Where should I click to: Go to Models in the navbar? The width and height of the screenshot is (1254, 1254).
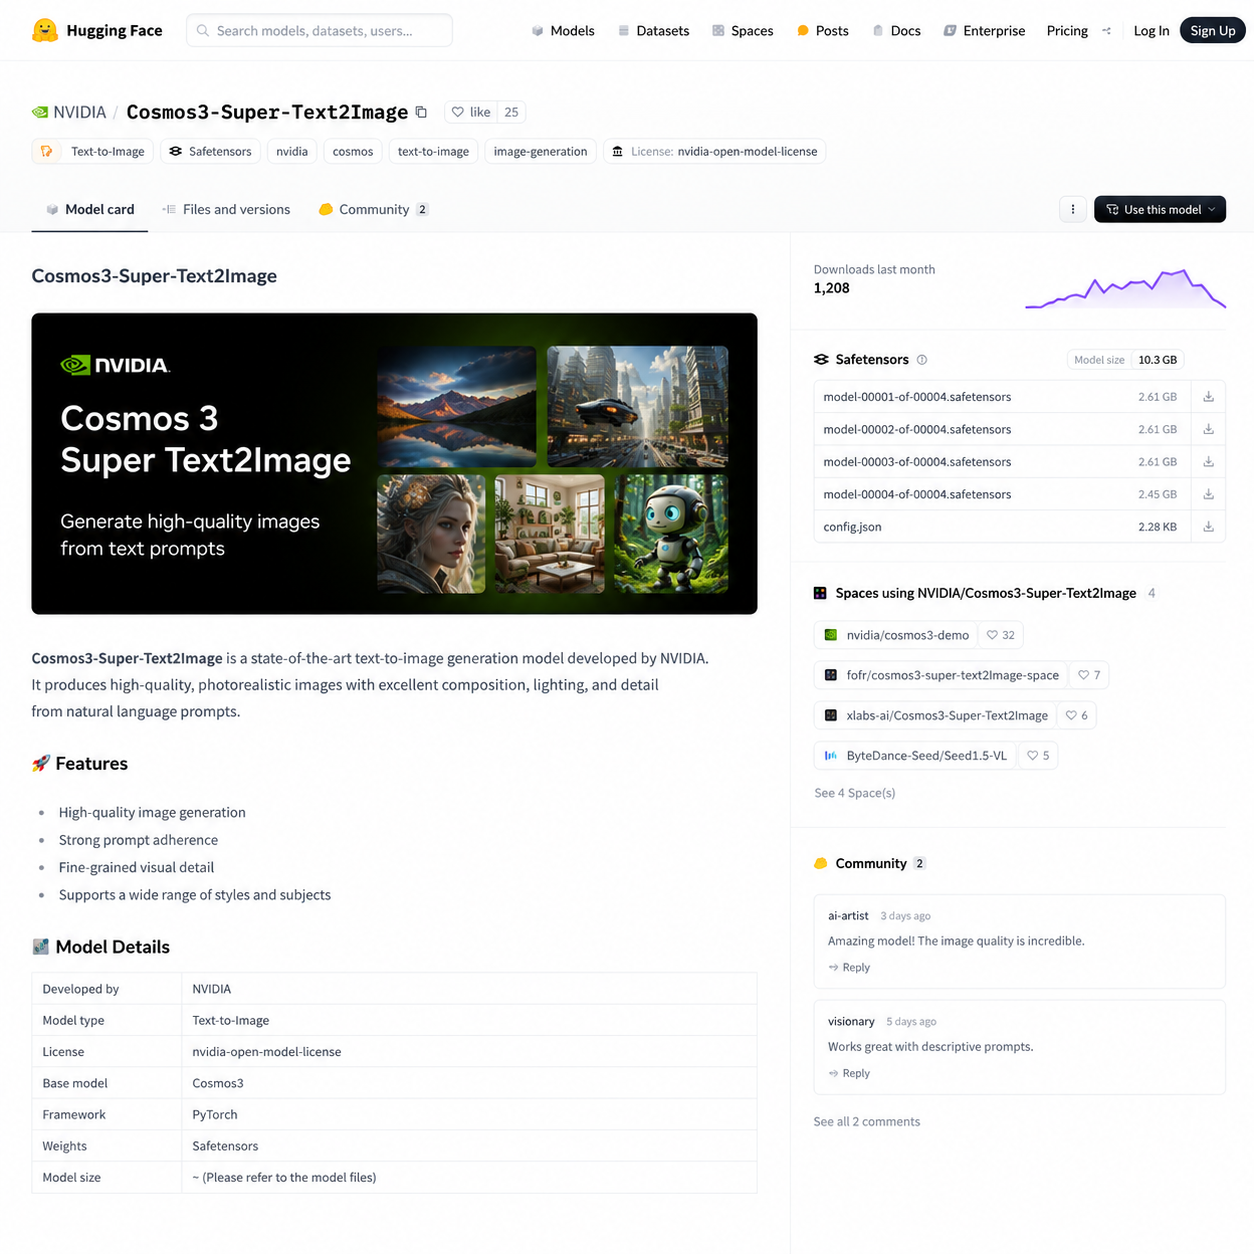pos(563,31)
